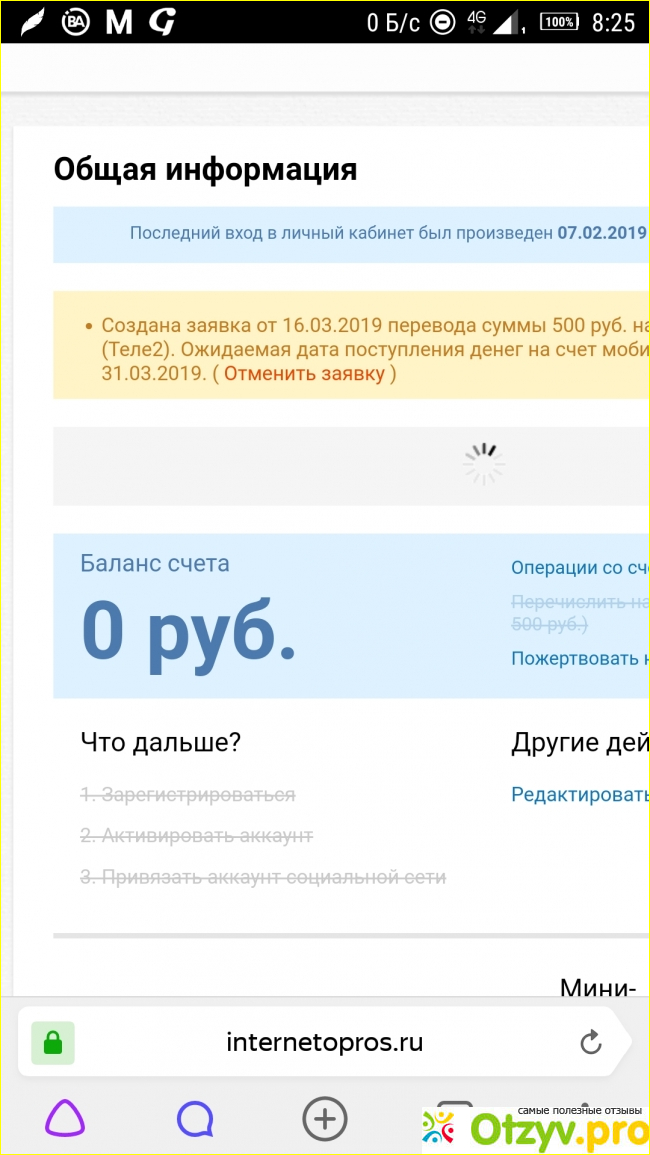The width and height of the screenshot is (650, 1155).
Task: Tap the feather icon in the status bar
Action: [32, 23]
